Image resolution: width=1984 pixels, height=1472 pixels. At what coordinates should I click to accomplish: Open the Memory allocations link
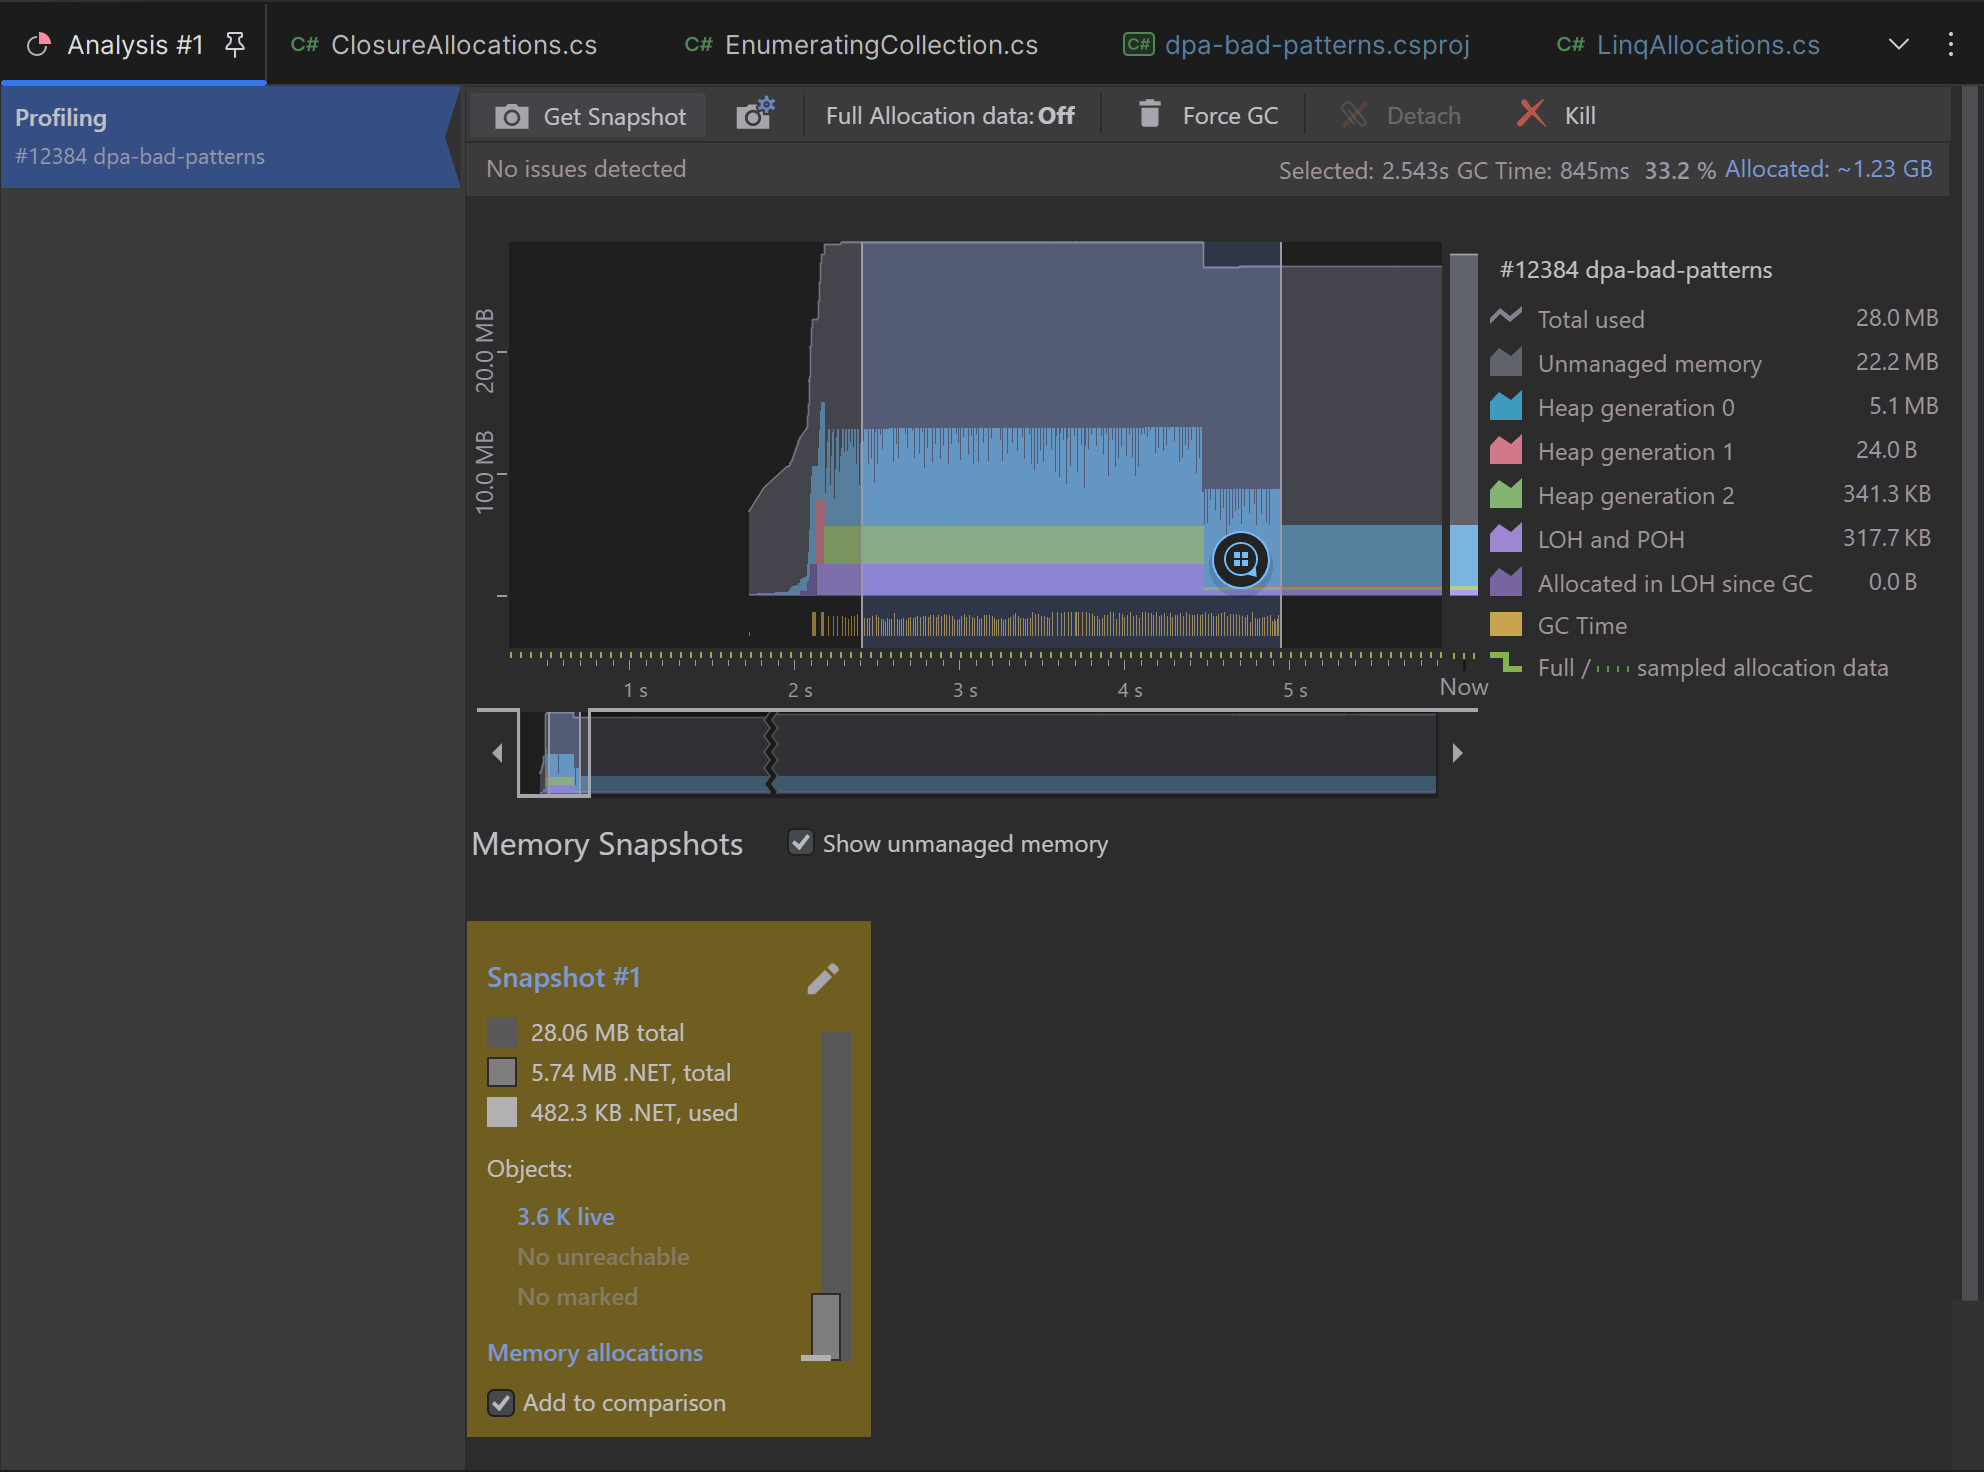tap(594, 1353)
